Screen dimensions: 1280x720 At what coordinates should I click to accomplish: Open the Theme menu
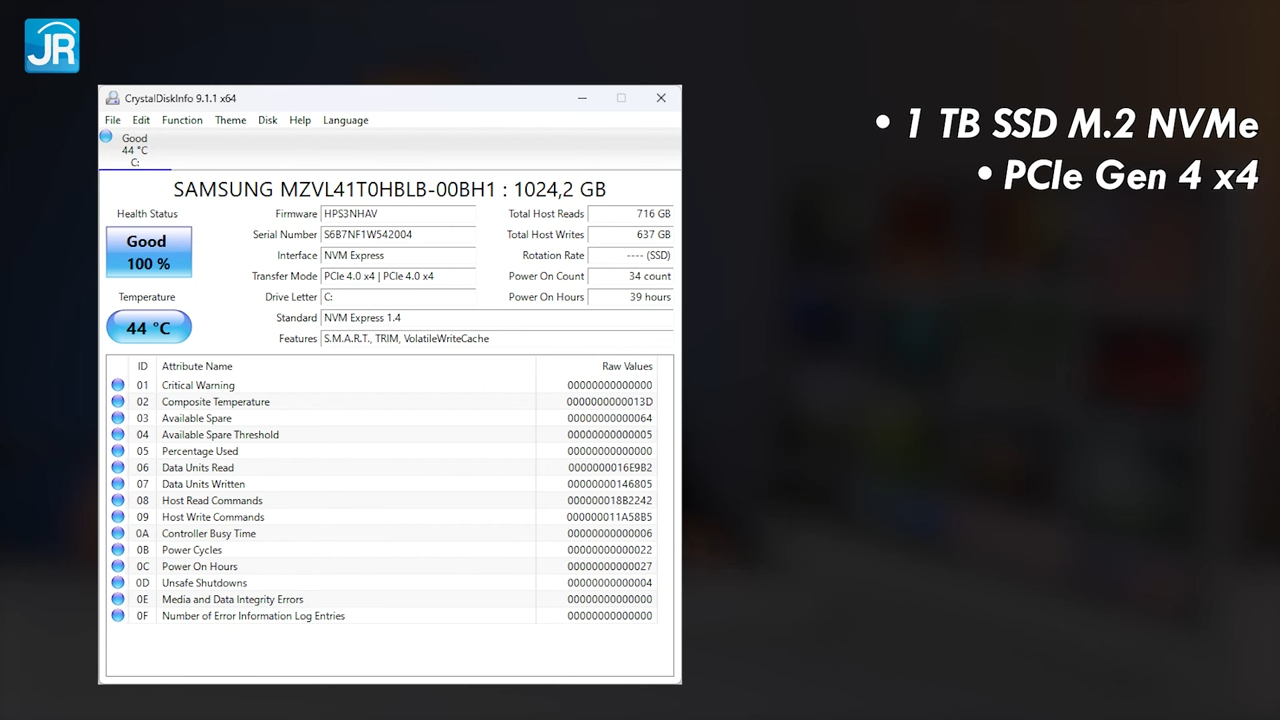pyautogui.click(x=230, y=120)
